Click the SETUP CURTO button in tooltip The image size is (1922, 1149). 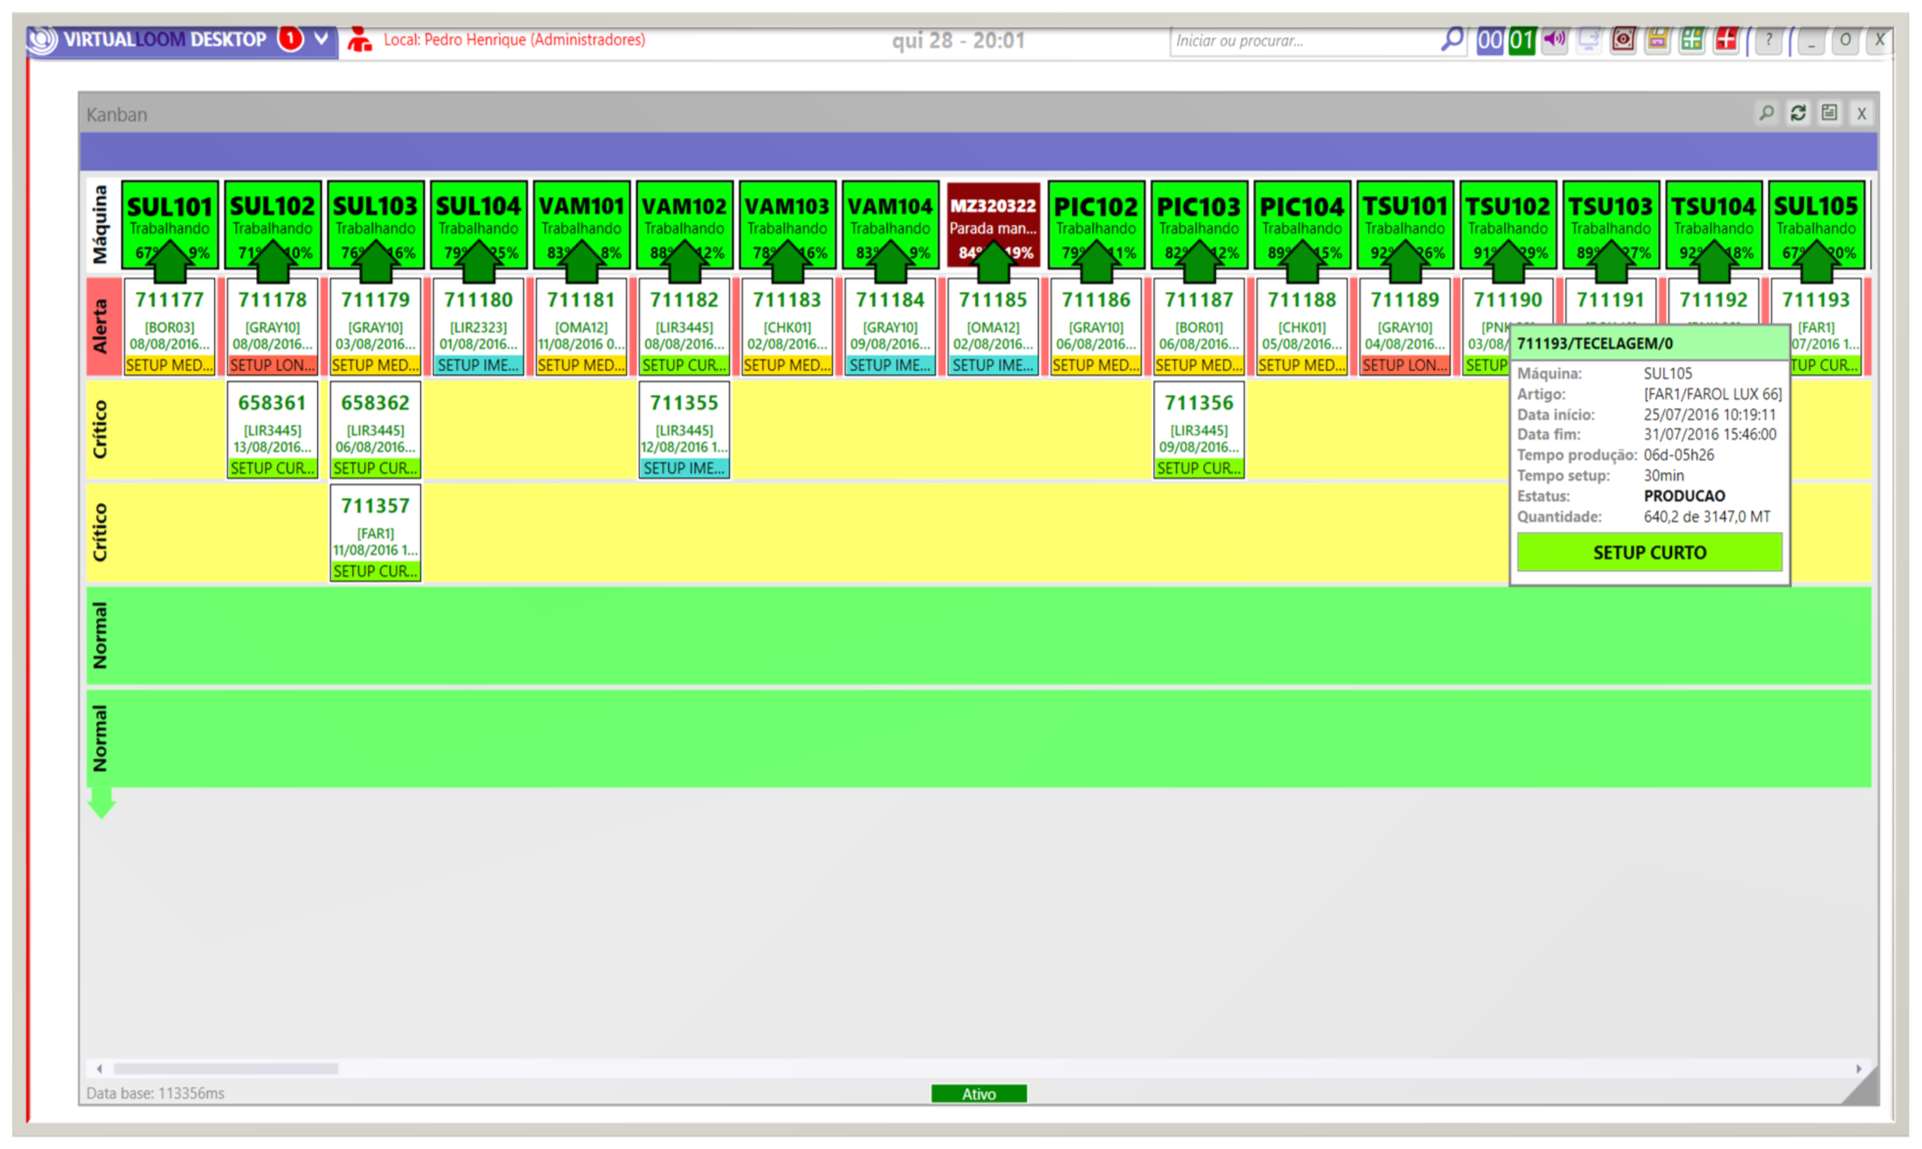[1649, 552]
